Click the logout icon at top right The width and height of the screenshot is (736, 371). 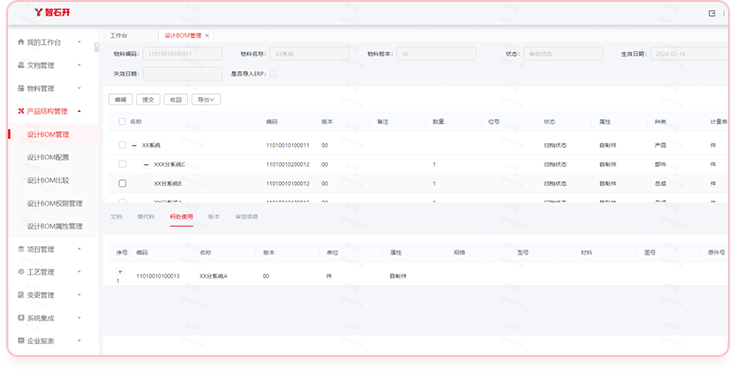coord(712,13)
